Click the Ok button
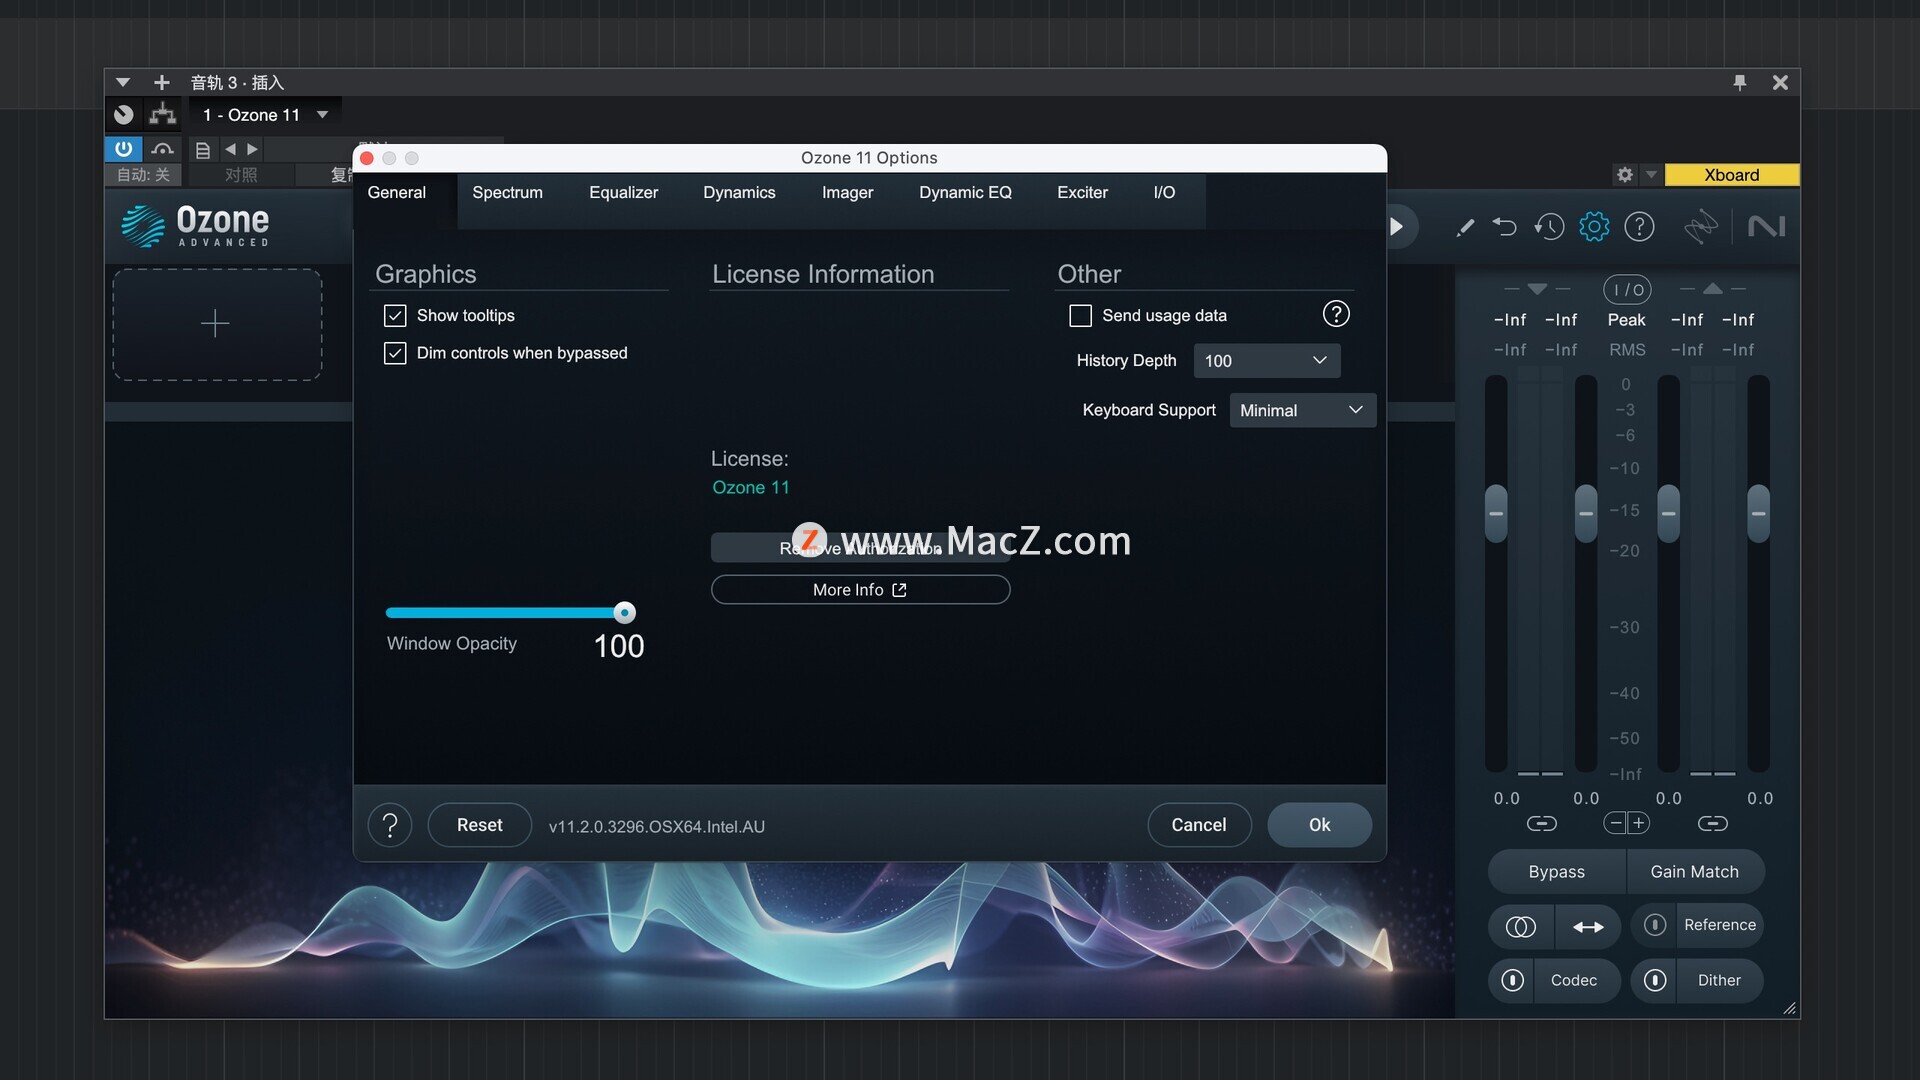The height and width of the screenshot is (1080, 1920). [x=1319, y=825]
